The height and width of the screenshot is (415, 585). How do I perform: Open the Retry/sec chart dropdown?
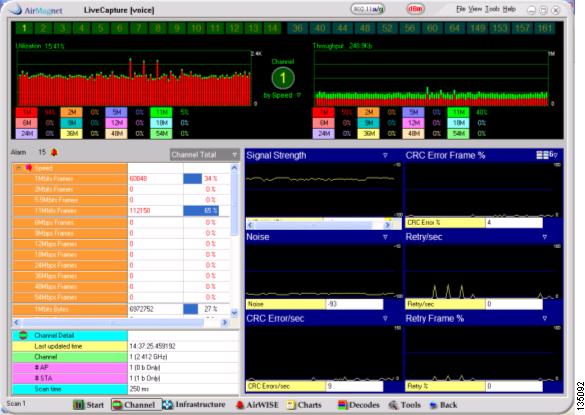coord(545,237)
